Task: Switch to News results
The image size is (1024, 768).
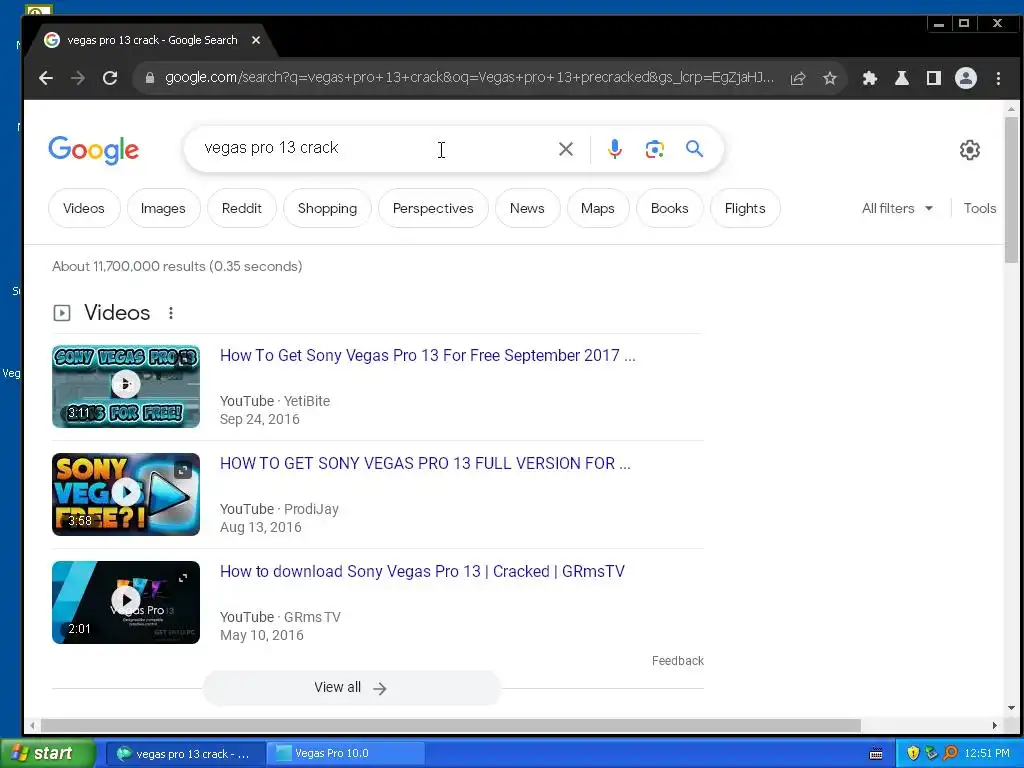Action: (x=527, y=208)
